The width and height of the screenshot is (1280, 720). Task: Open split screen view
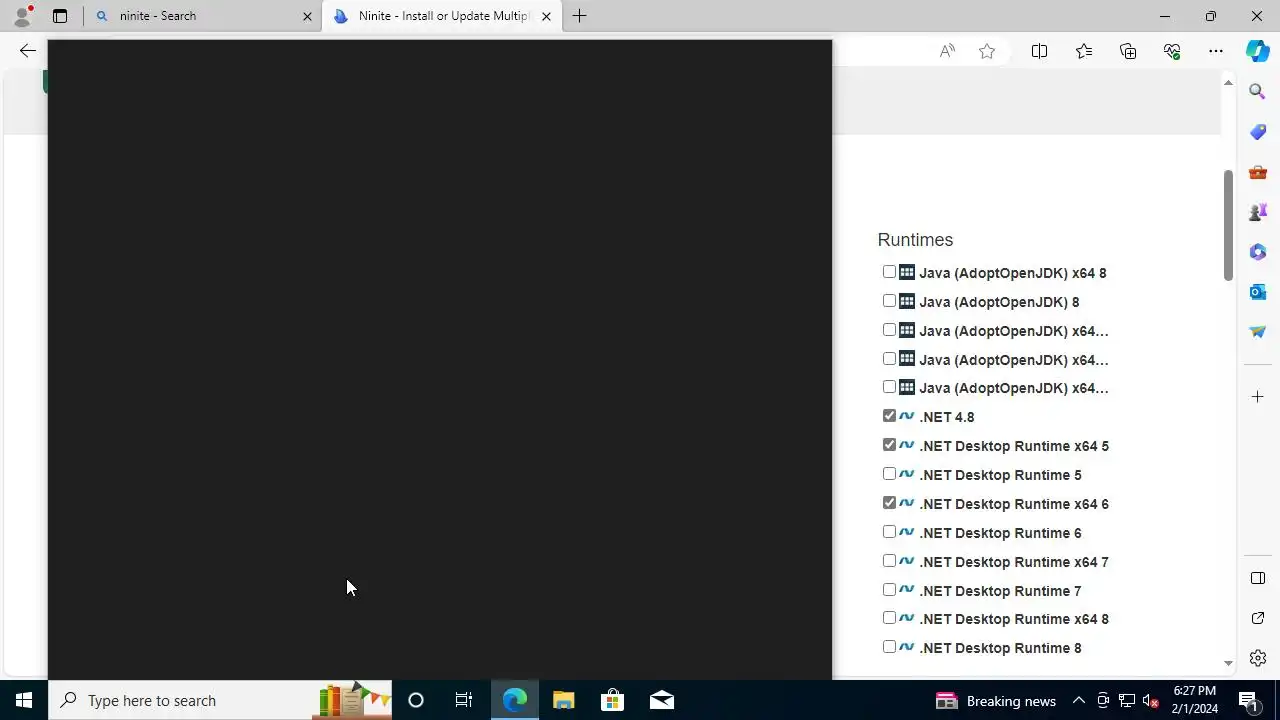(x=1039, y=51)
